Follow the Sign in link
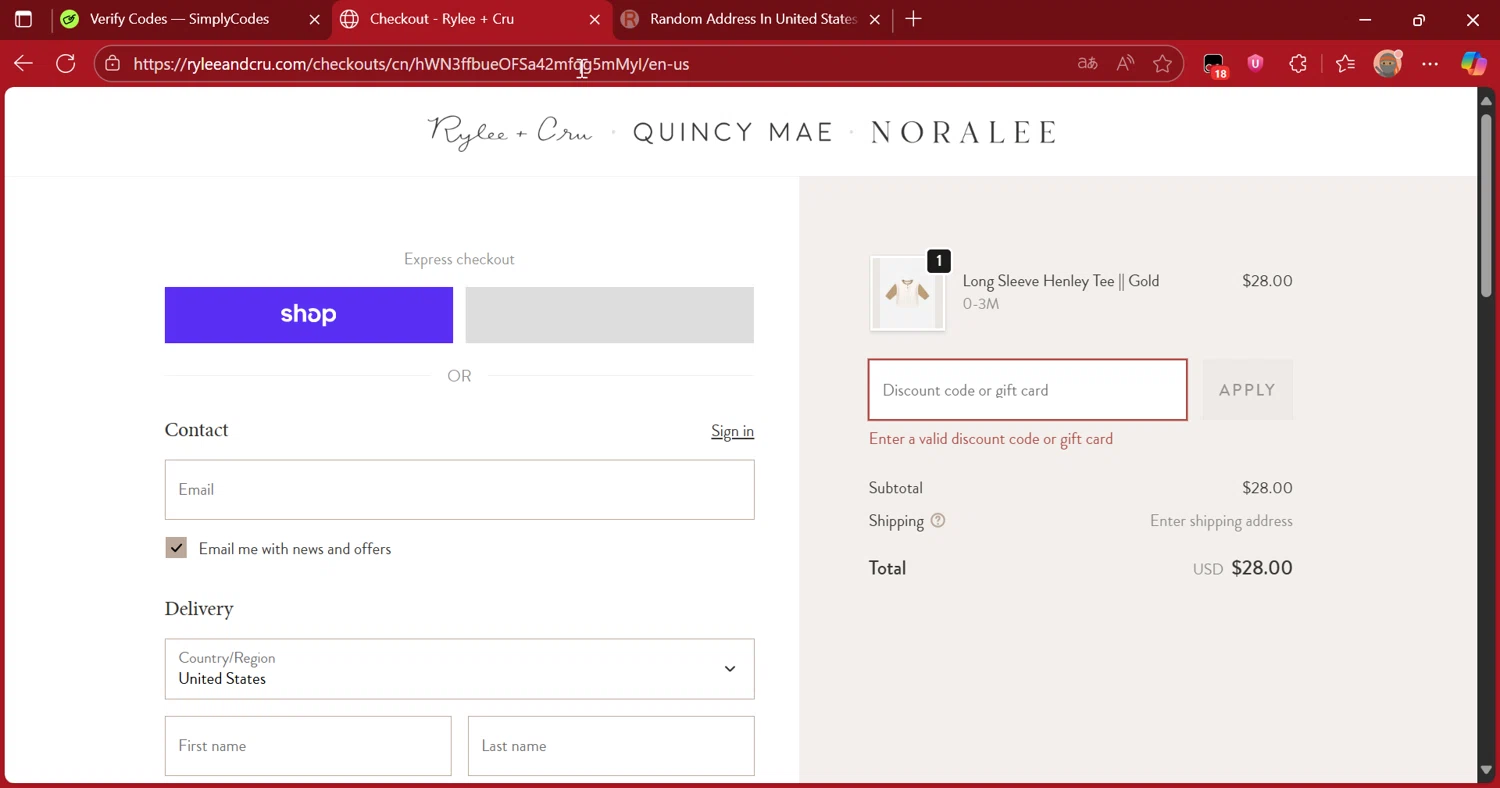The image size is (1500, 788). (x=732, y=431)
